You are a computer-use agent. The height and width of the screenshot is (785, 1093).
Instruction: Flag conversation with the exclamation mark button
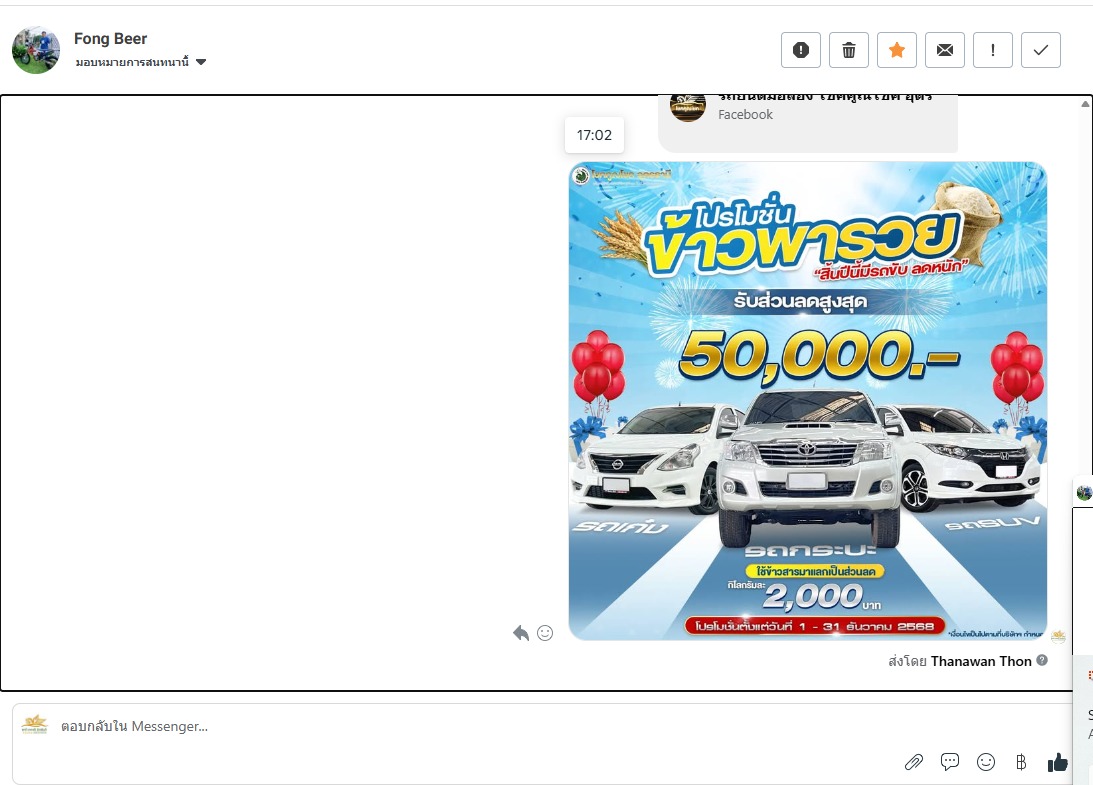(x=993, y=50)
